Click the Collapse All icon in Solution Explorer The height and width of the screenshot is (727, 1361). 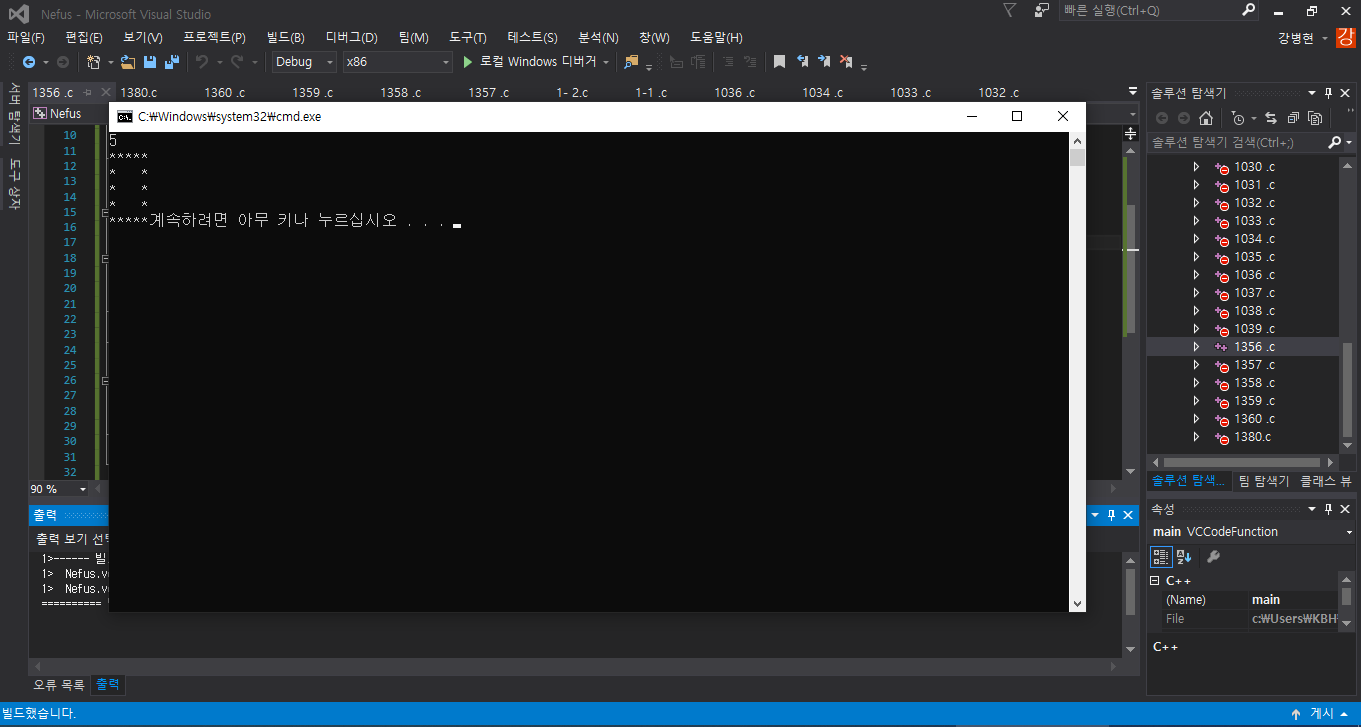coord(1293,118)
